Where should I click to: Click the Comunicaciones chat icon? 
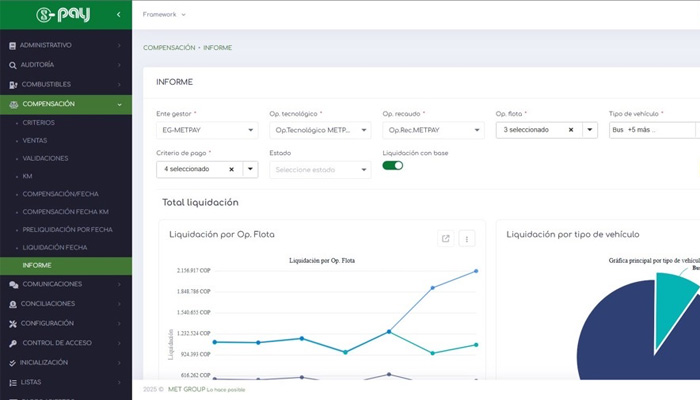14,284
